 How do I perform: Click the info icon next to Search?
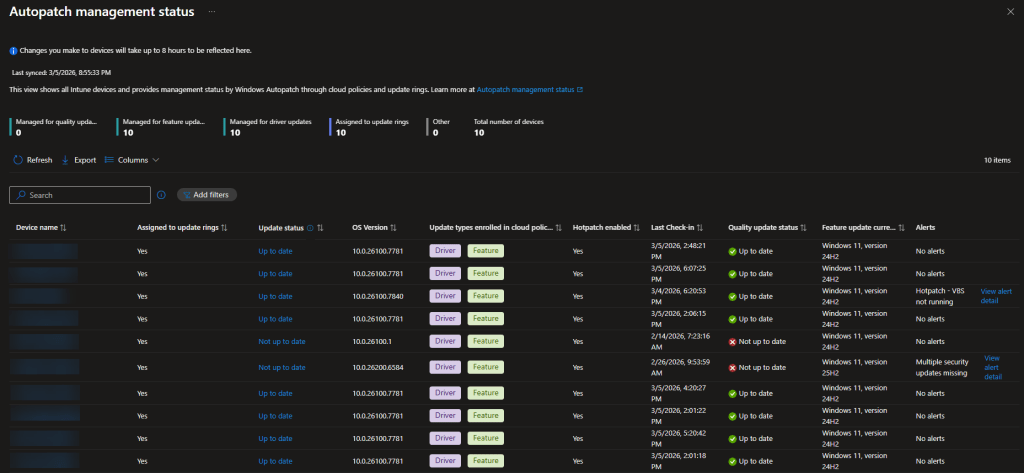(161, 195)
